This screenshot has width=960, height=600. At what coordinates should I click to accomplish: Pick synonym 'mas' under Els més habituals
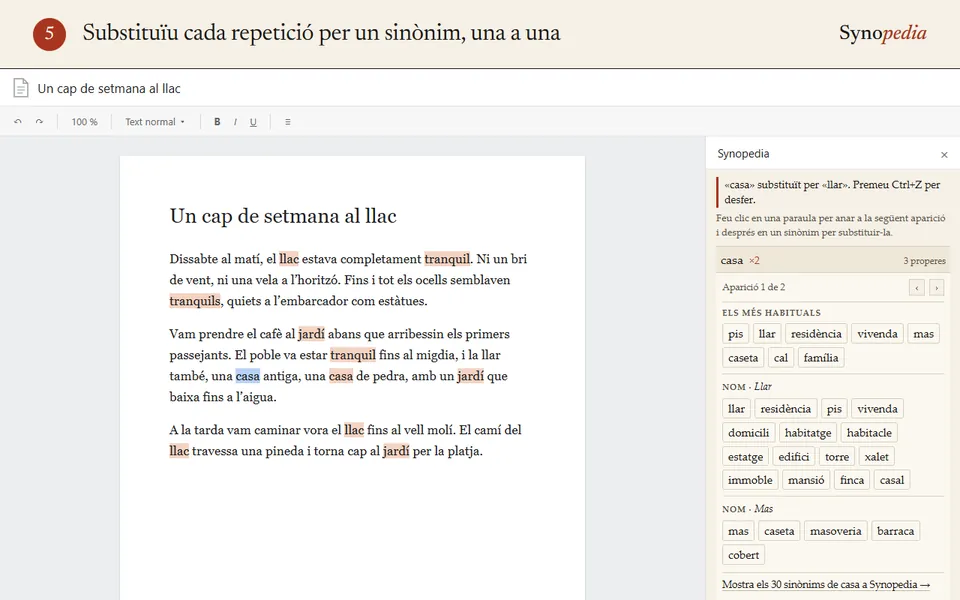(923, 334)
